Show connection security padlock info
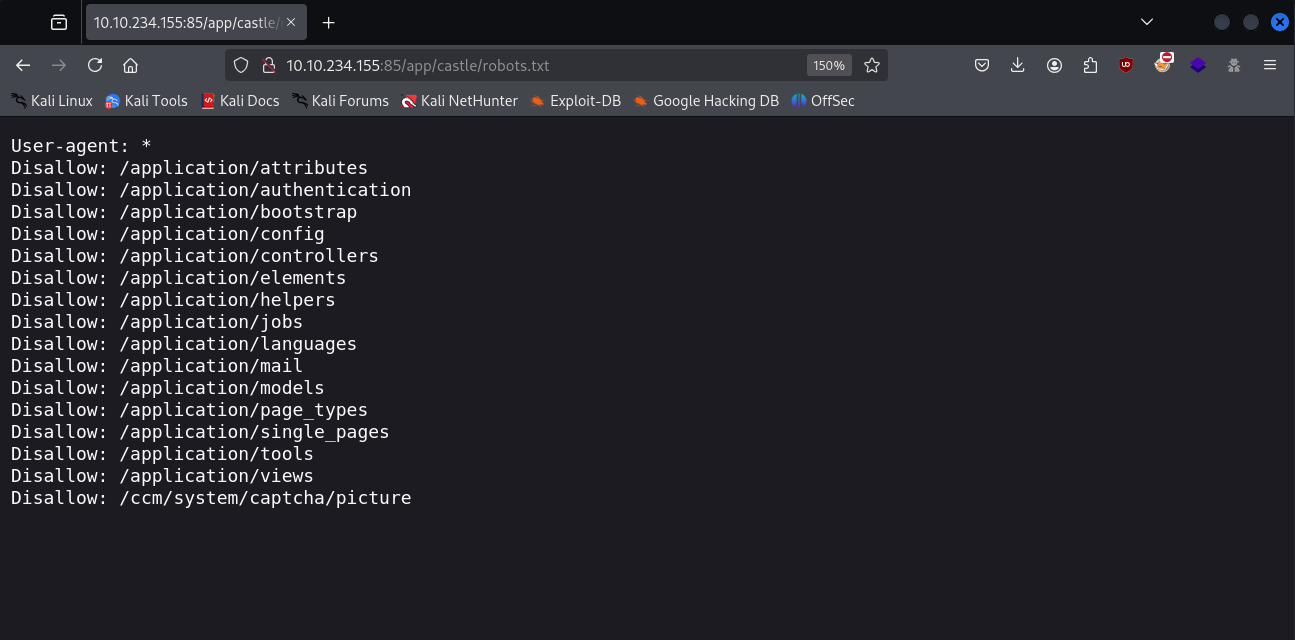Image resolution: width=1295 pixels, height=640 pixels. (x=267, y=65)
